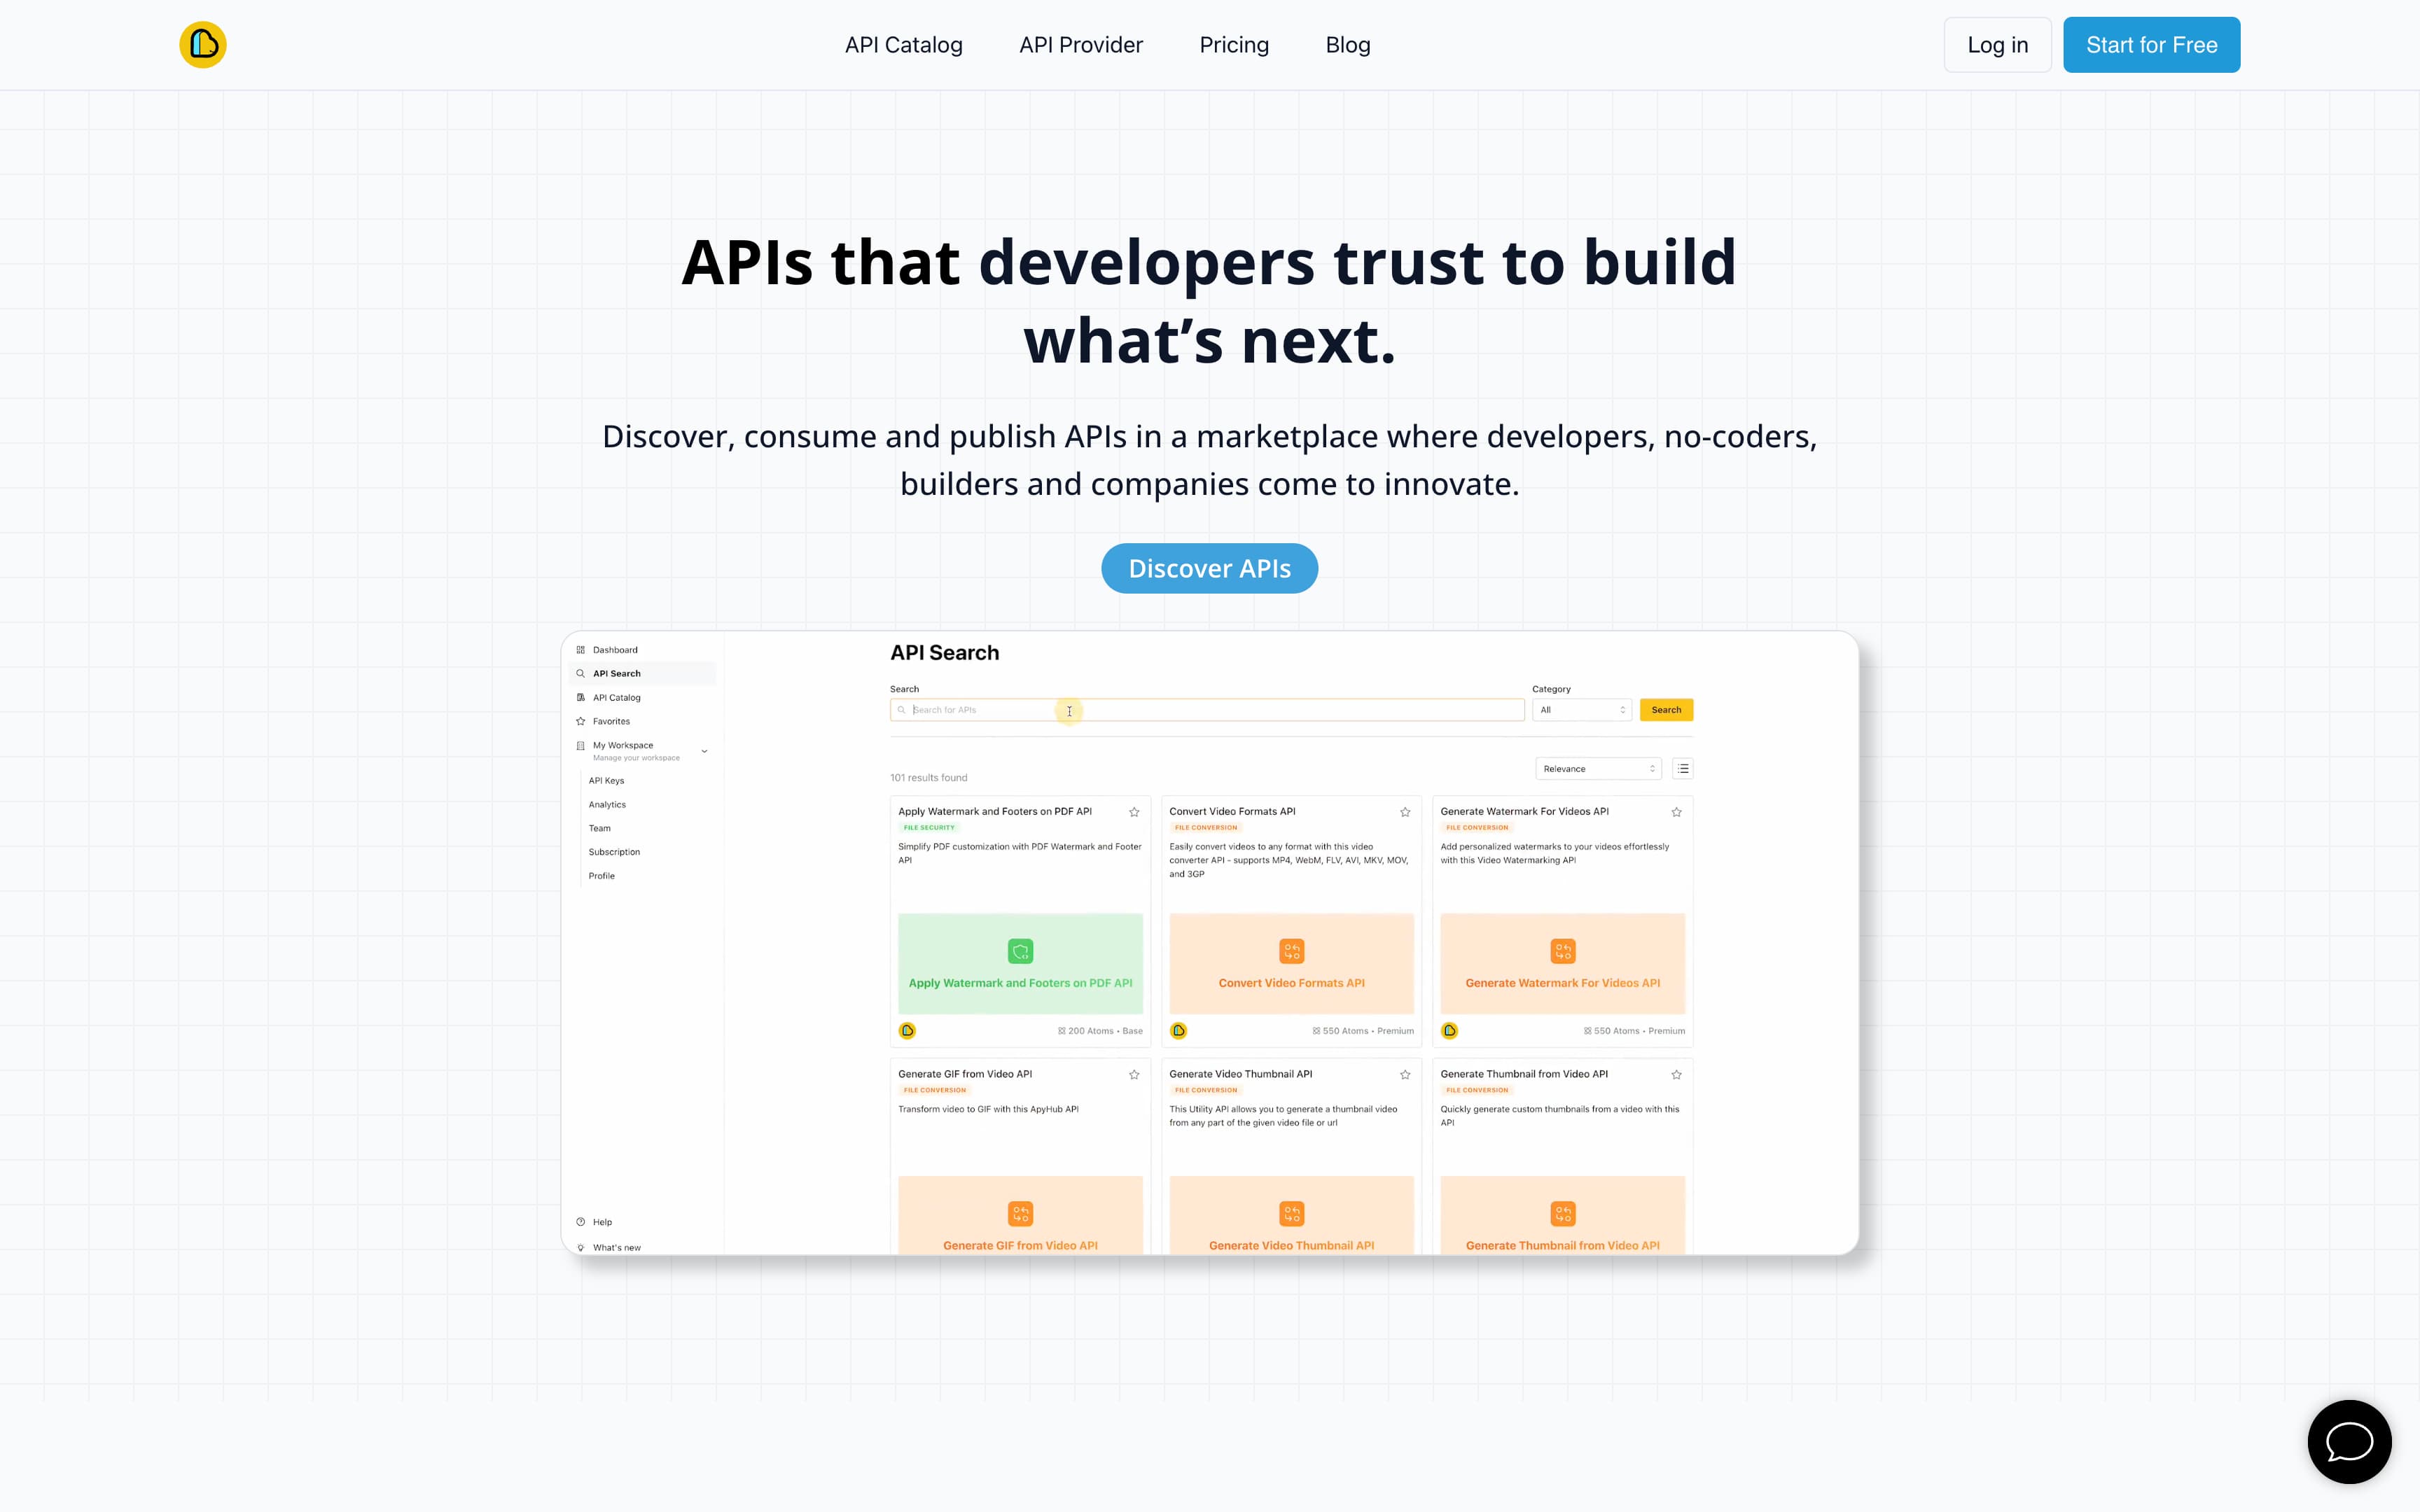This screenshot has height=1512, width=2420.
Task: Collapse My Workspace using its chevron
Action: 704,750
